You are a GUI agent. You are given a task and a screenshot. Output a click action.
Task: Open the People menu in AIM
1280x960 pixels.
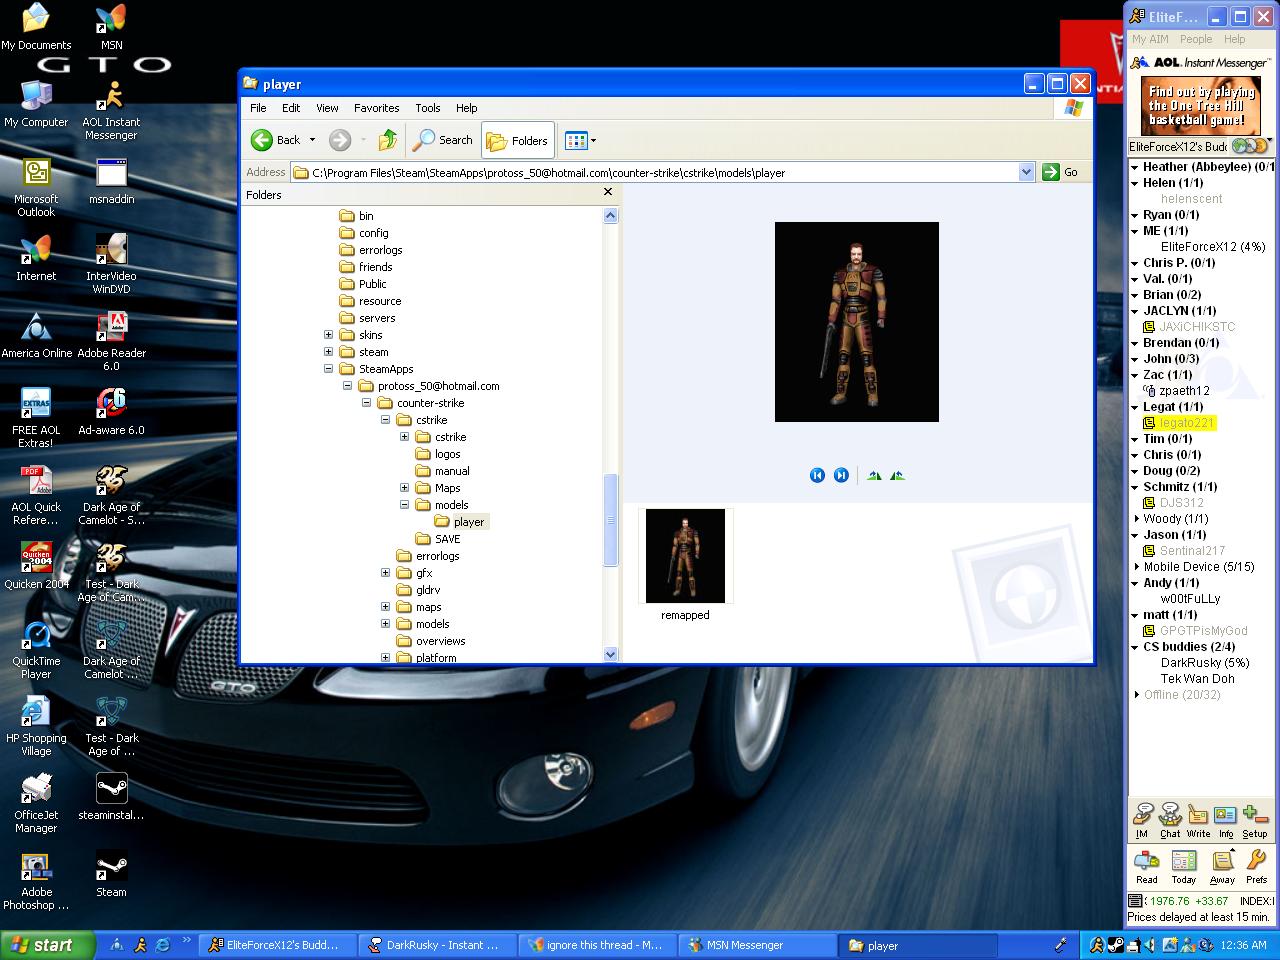pyautogui.click(x=1196, y=39)
